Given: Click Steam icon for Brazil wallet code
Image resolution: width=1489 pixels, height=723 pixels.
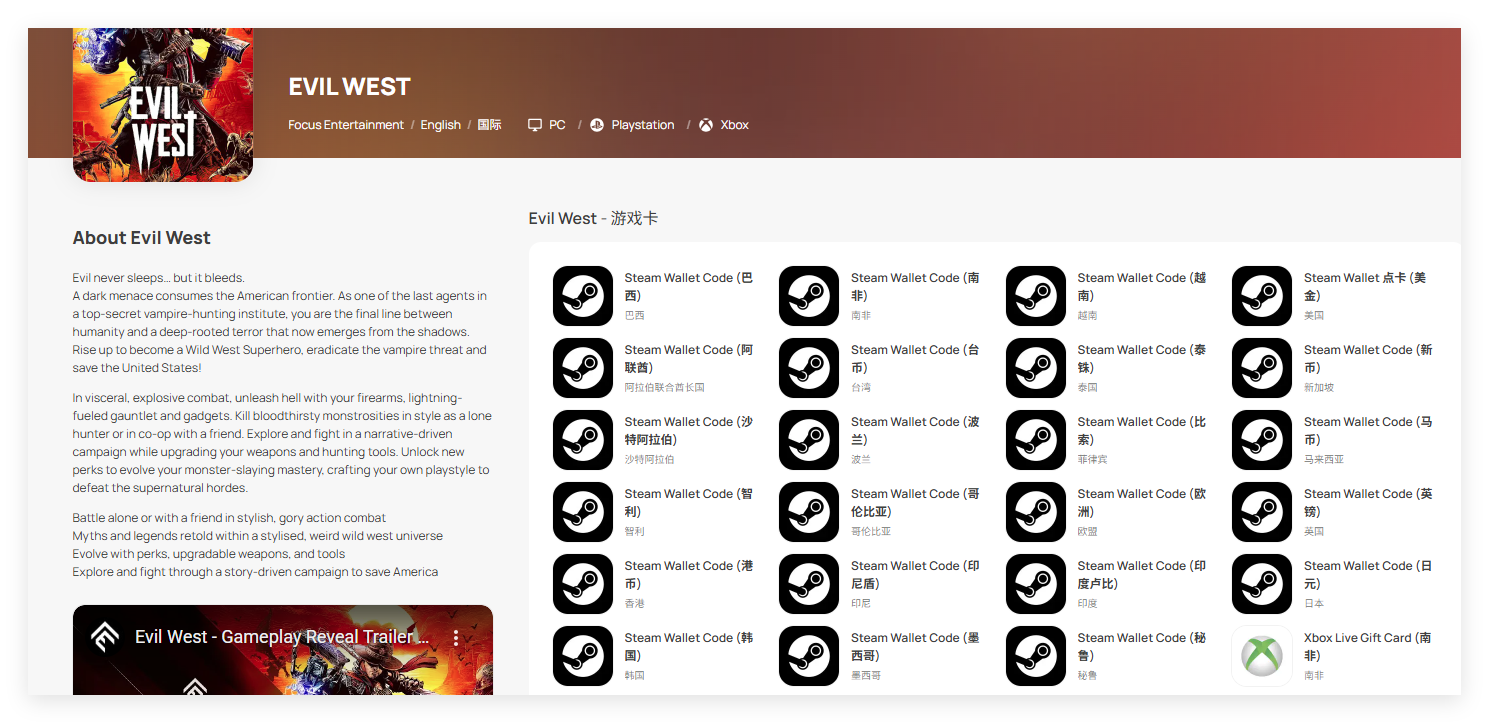Looking at the screenshot, I should (583, 296).
